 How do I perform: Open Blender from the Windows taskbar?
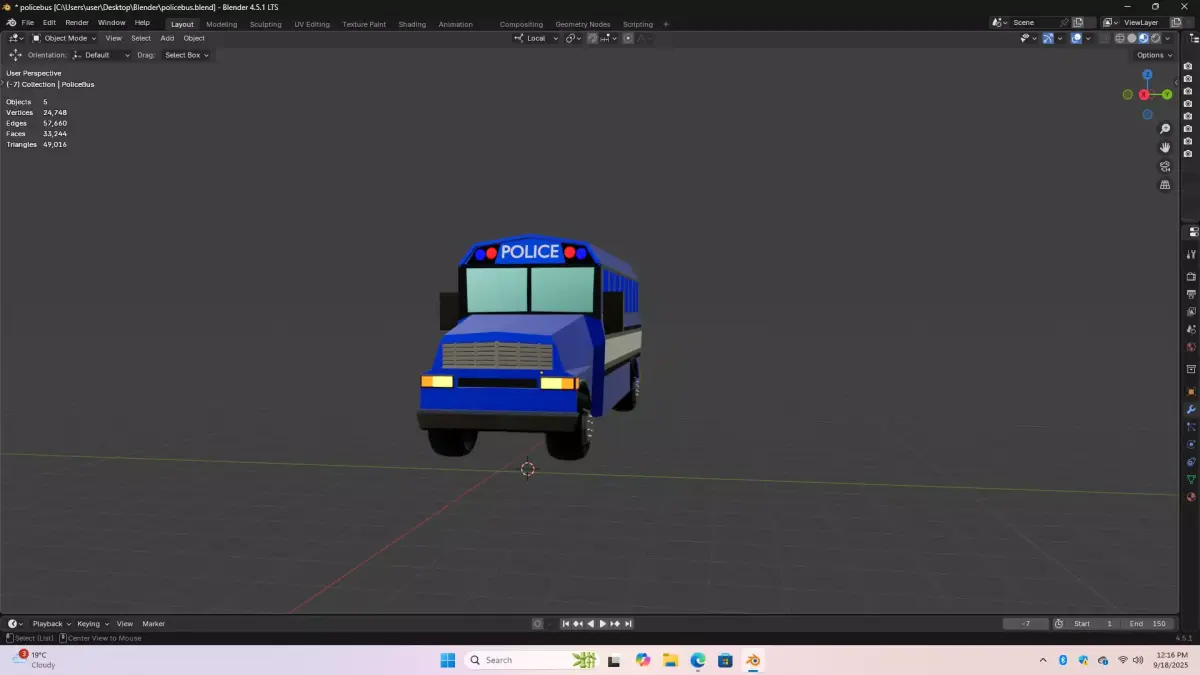753,660
